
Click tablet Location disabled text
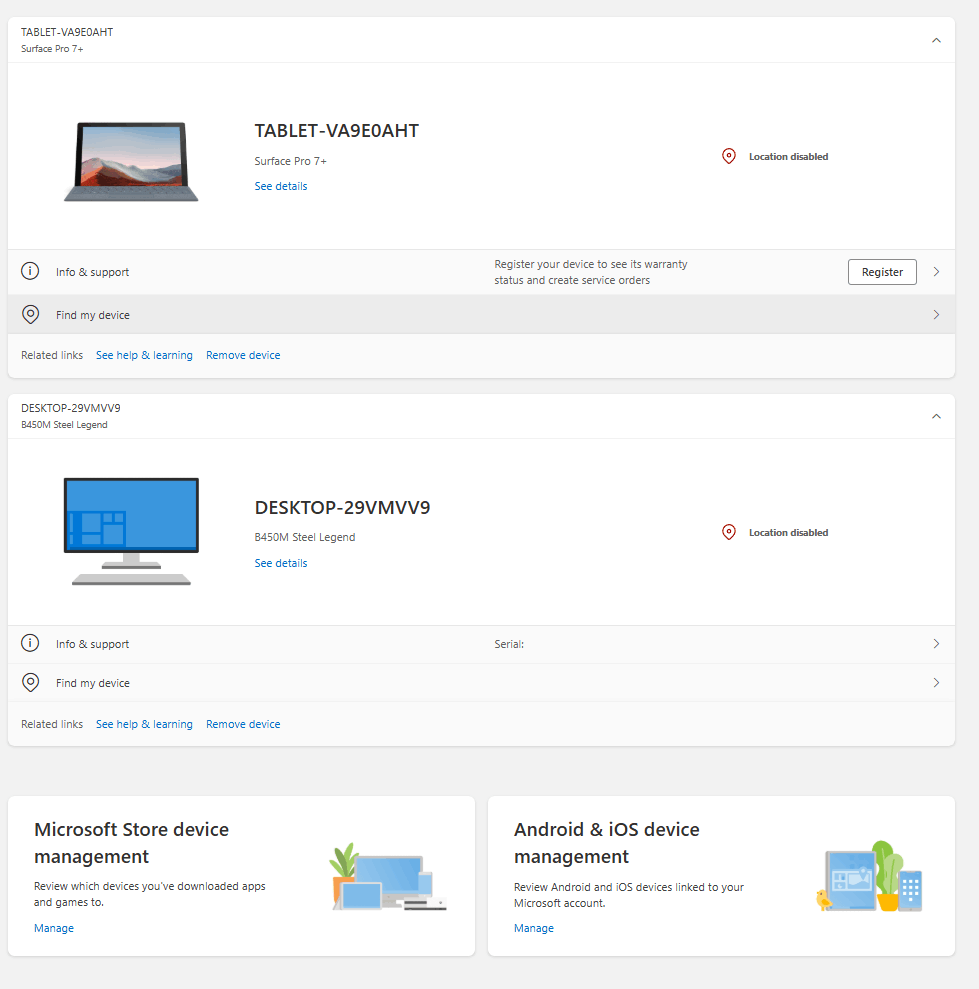point(788,156)
